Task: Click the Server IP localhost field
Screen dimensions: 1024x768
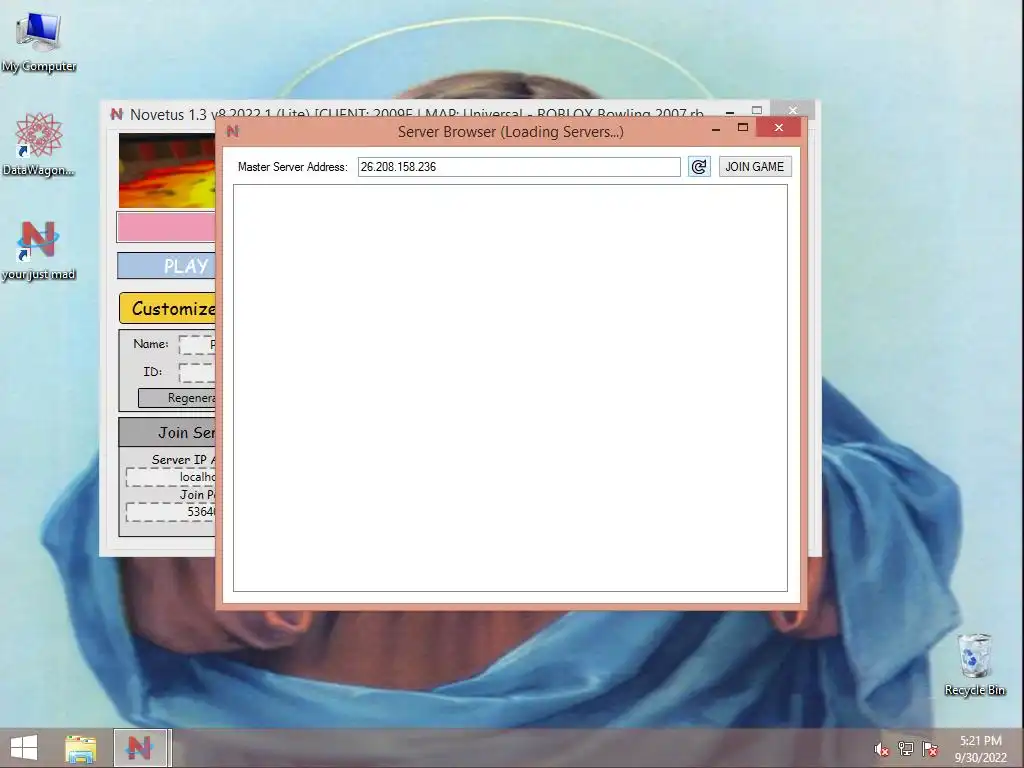Action: (x=171, y=477)
